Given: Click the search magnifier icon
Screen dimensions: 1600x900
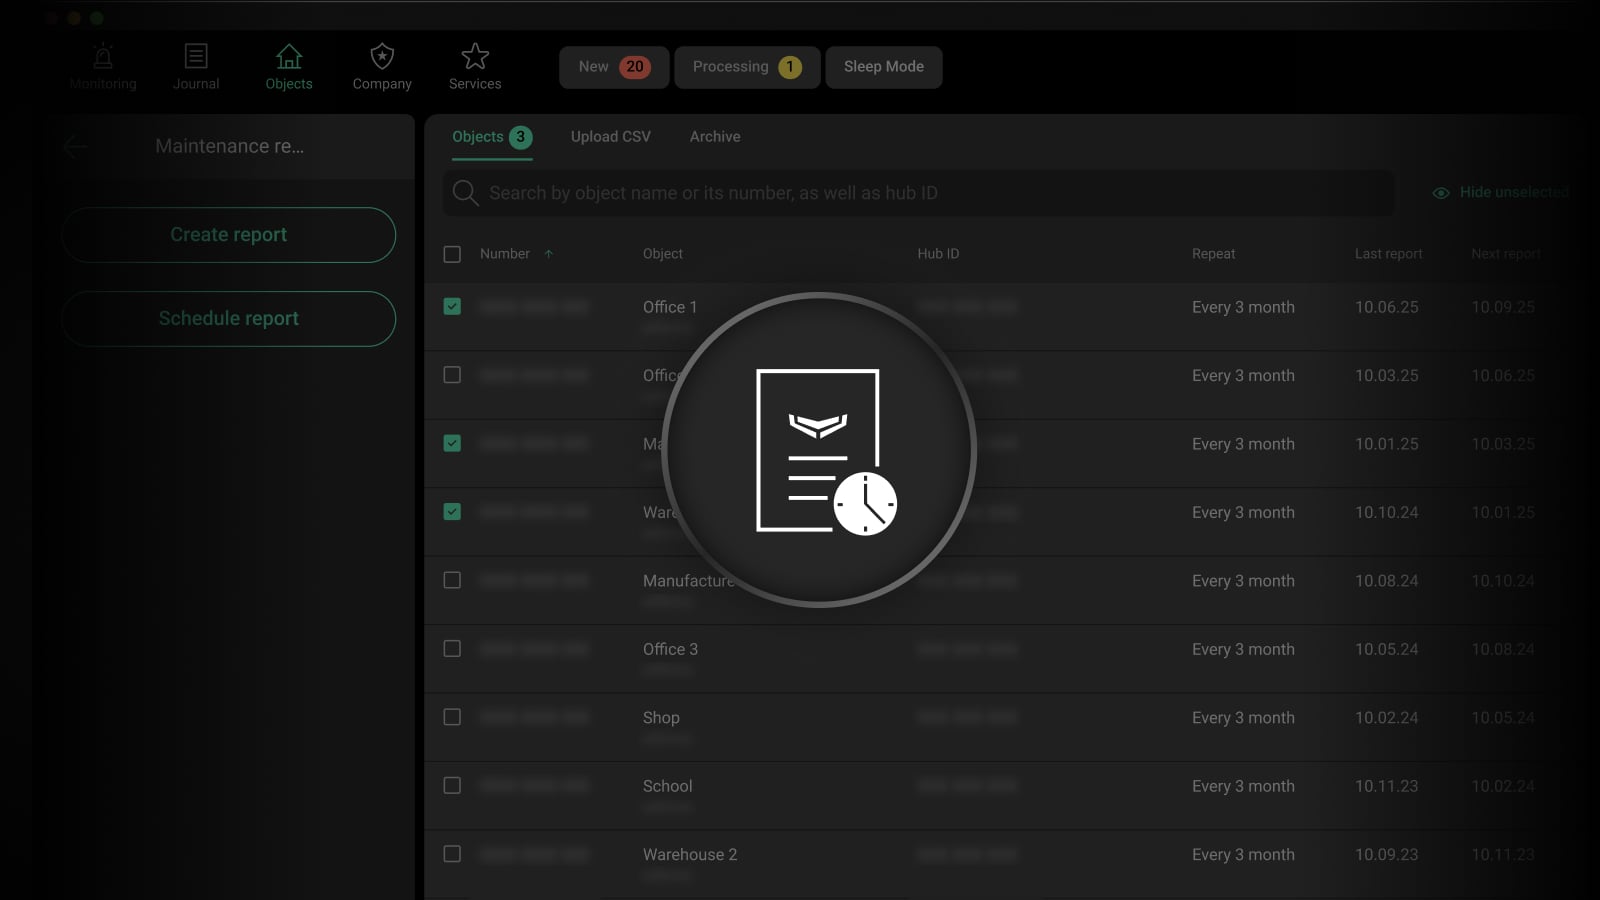Looking at the screenshot, I should click(465, 193).
